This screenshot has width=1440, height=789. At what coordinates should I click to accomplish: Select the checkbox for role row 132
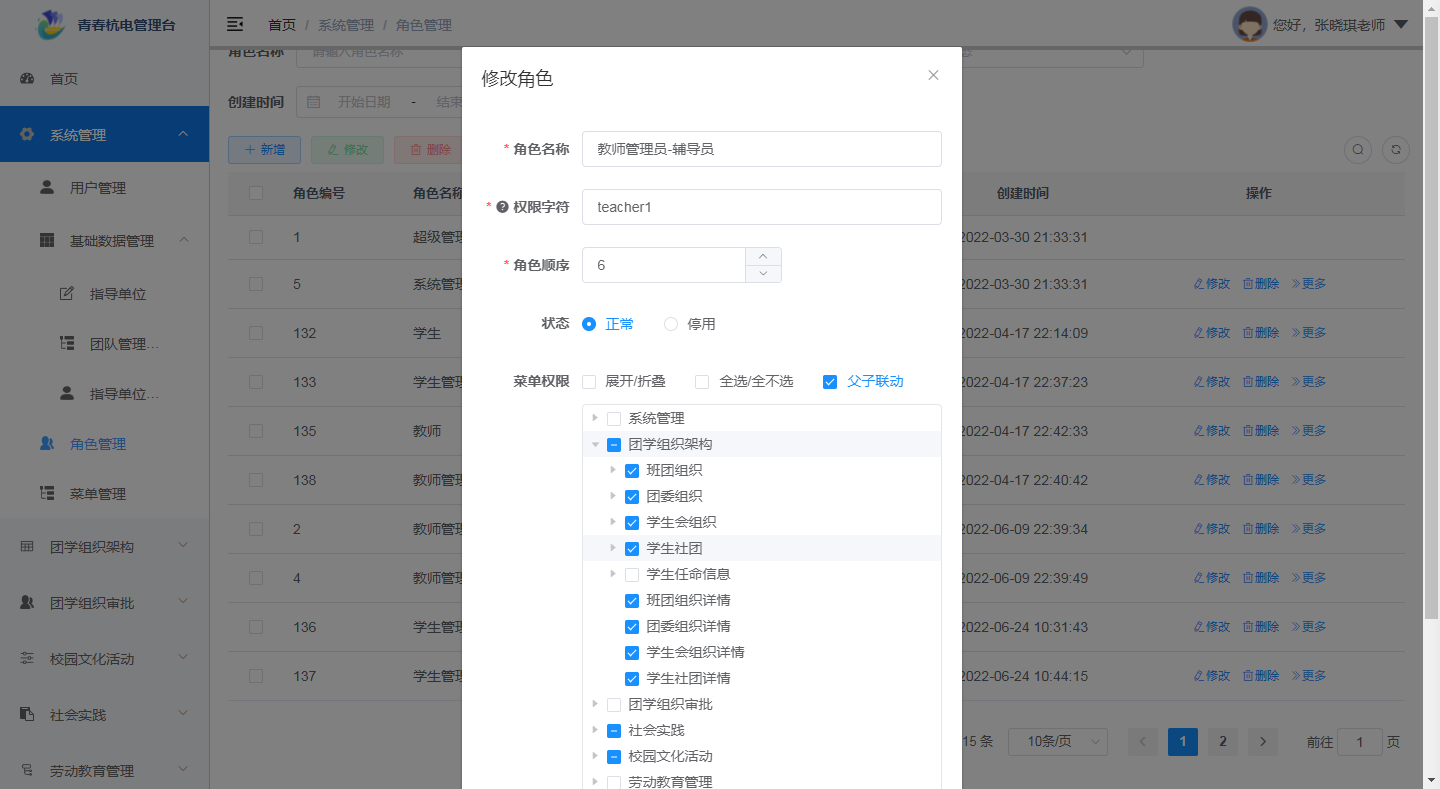[256, 333]
